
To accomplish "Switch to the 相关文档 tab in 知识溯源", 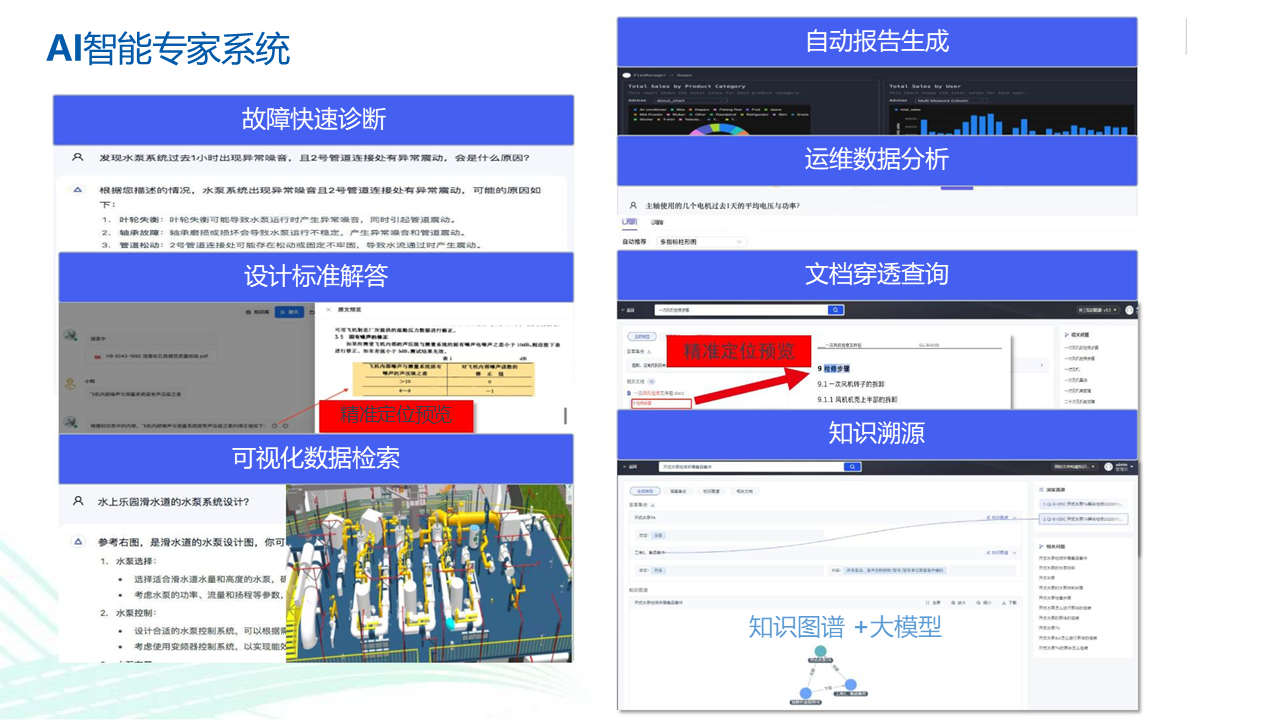I will pyautogui.click(x=744, y=491).
